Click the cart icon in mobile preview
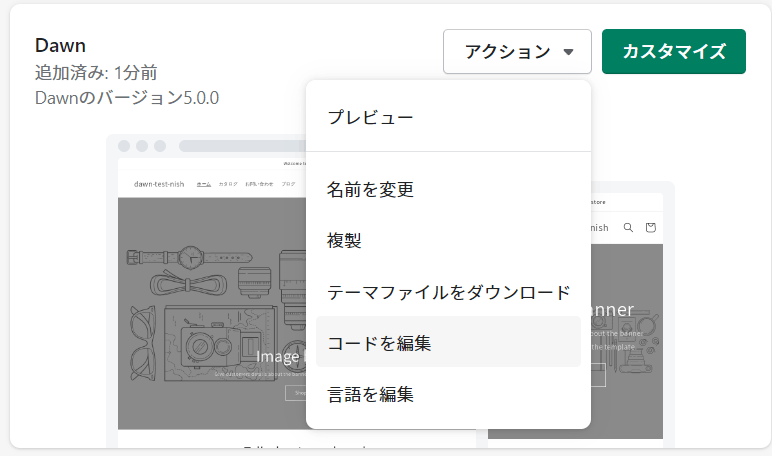Screen dimensions: 772x456 pyautogui.click(x=651, y=228)
